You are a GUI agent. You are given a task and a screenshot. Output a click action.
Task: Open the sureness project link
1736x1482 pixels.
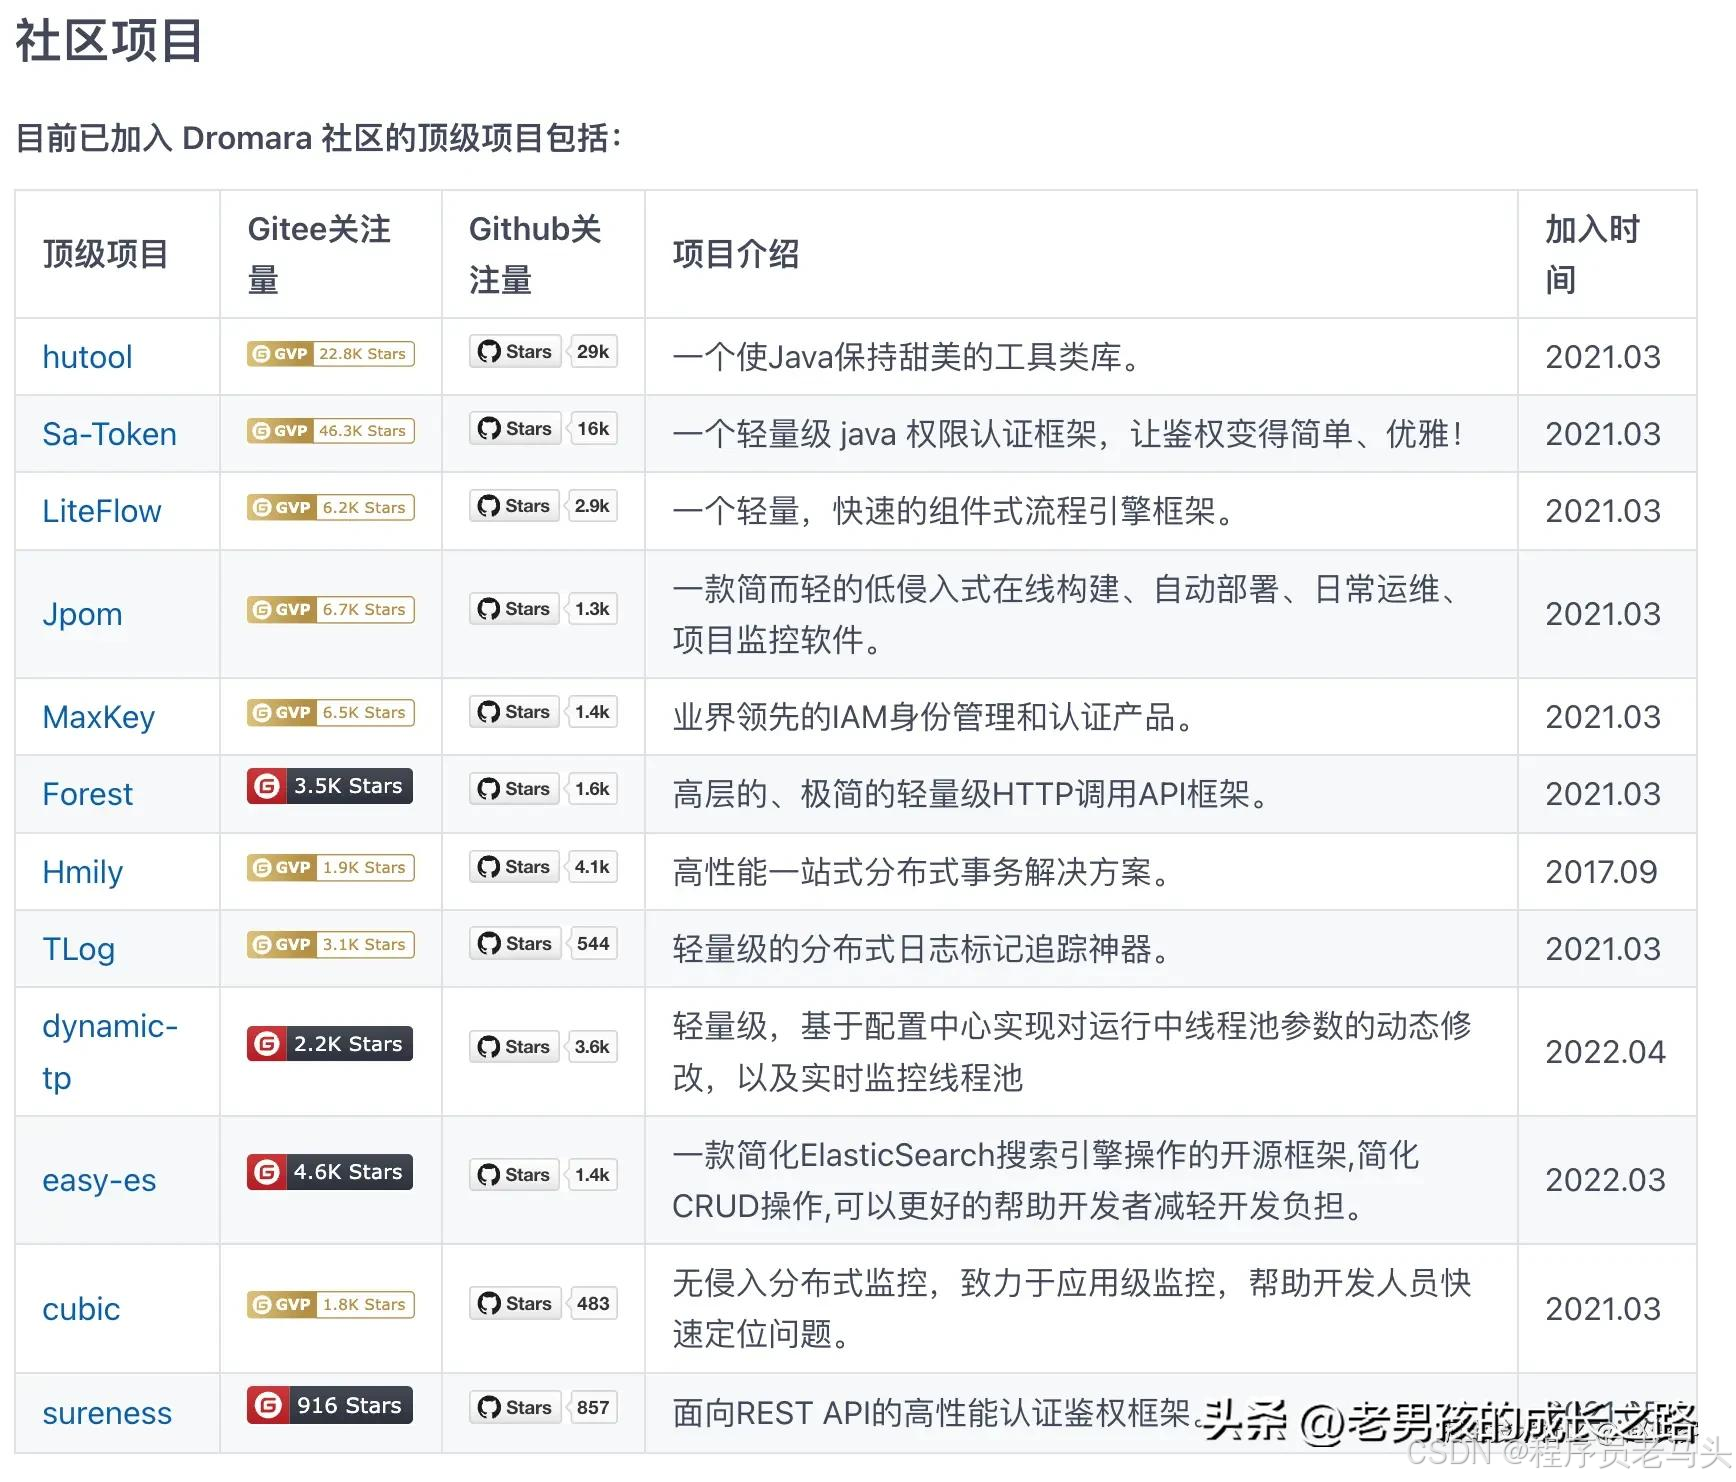coord(107,1413)
